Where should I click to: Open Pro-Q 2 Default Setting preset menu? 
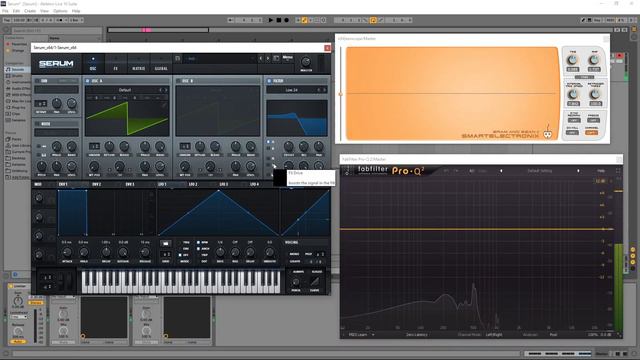click(540, 171)
